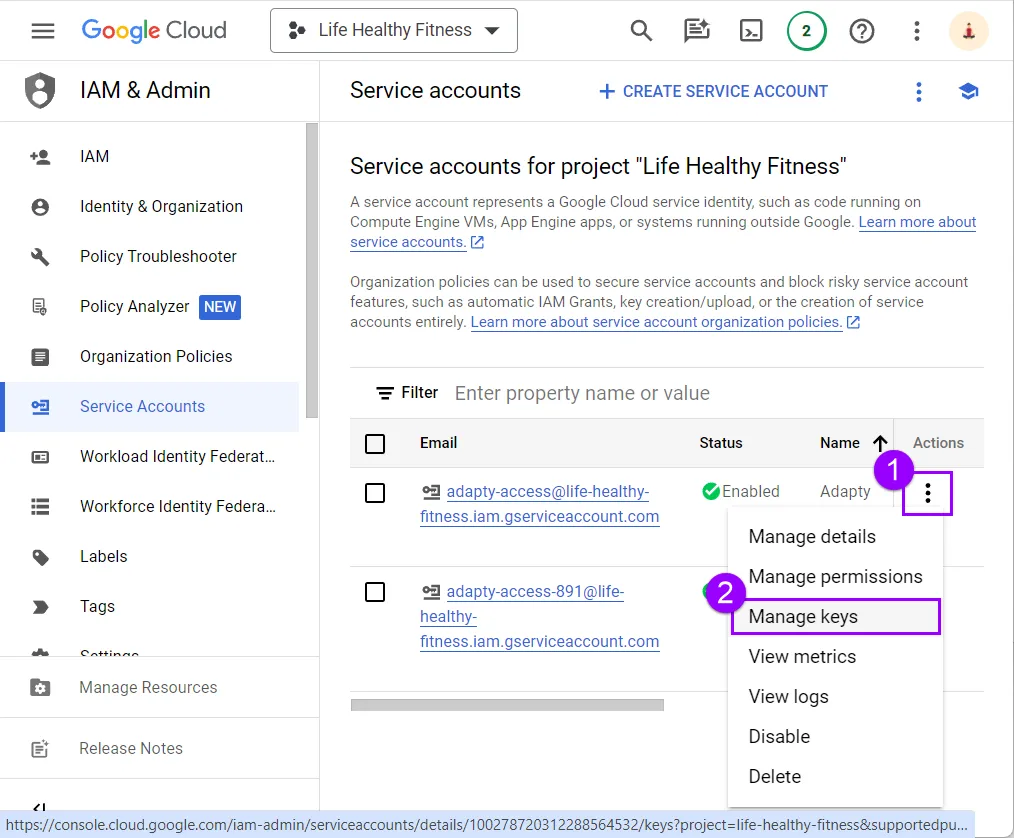The width and height of the screenshot is (1014, 838).
Task: Sort by Name column arrow
Action: point(880,443)
